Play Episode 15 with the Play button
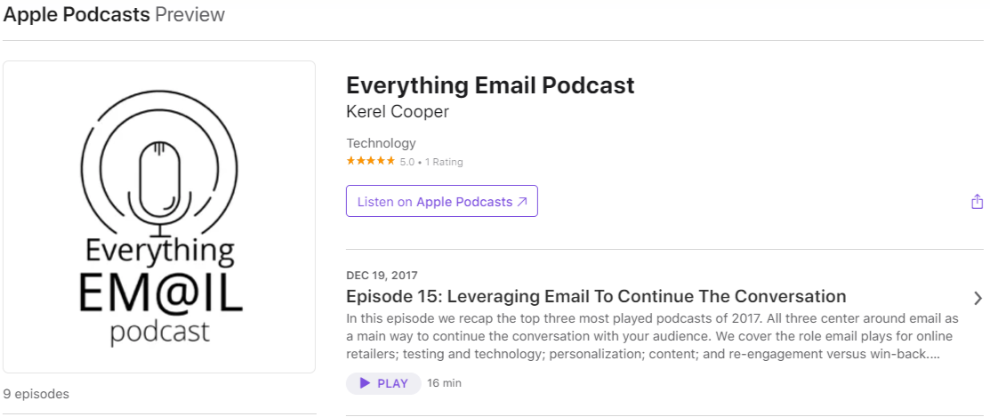Image resolution: width=990 pixels, height=417 pixels. [x=383, y=384]
